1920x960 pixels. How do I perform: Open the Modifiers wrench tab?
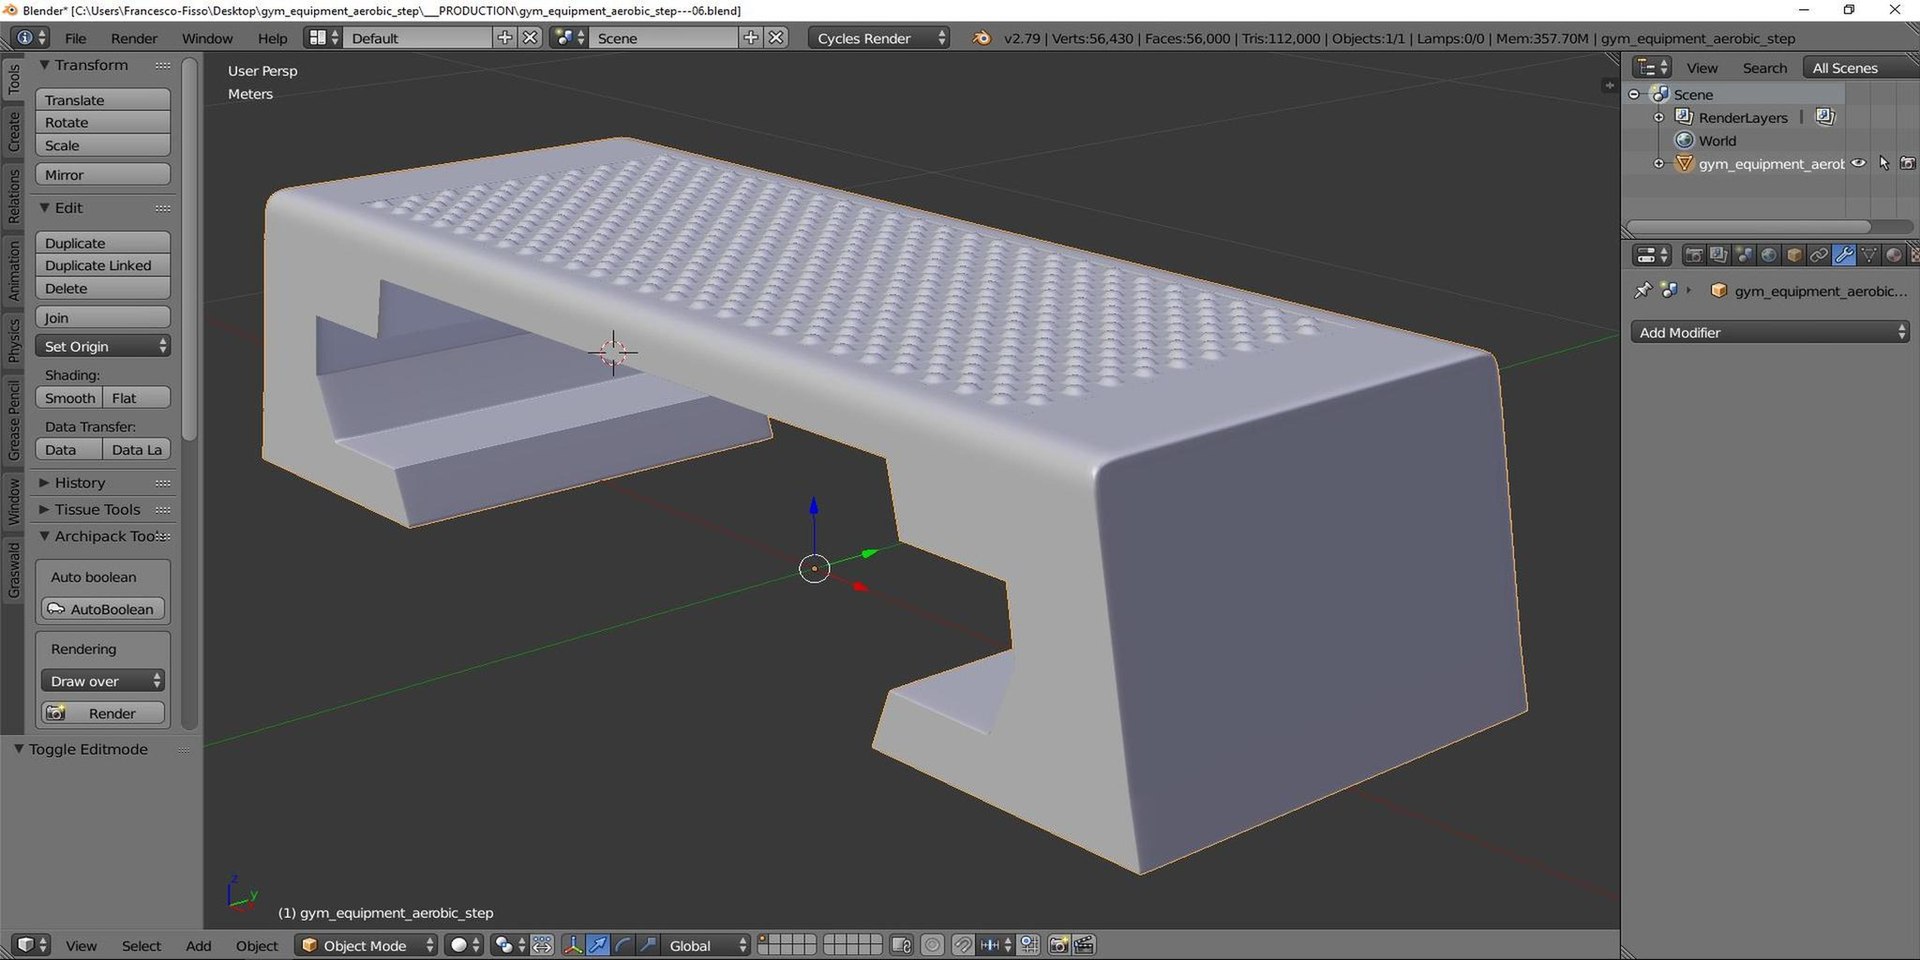[1843, 256]
